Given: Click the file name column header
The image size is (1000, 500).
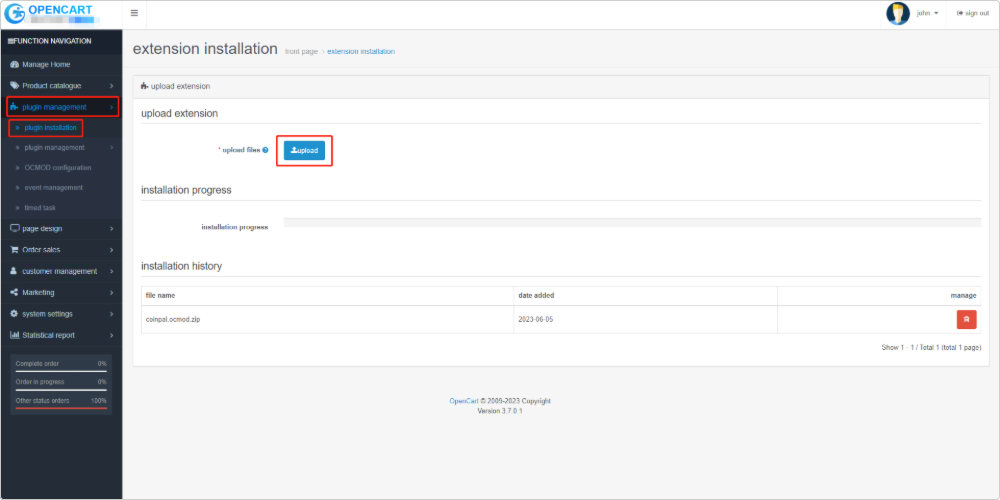Looking at the screenshot, I should coord(161,296).
